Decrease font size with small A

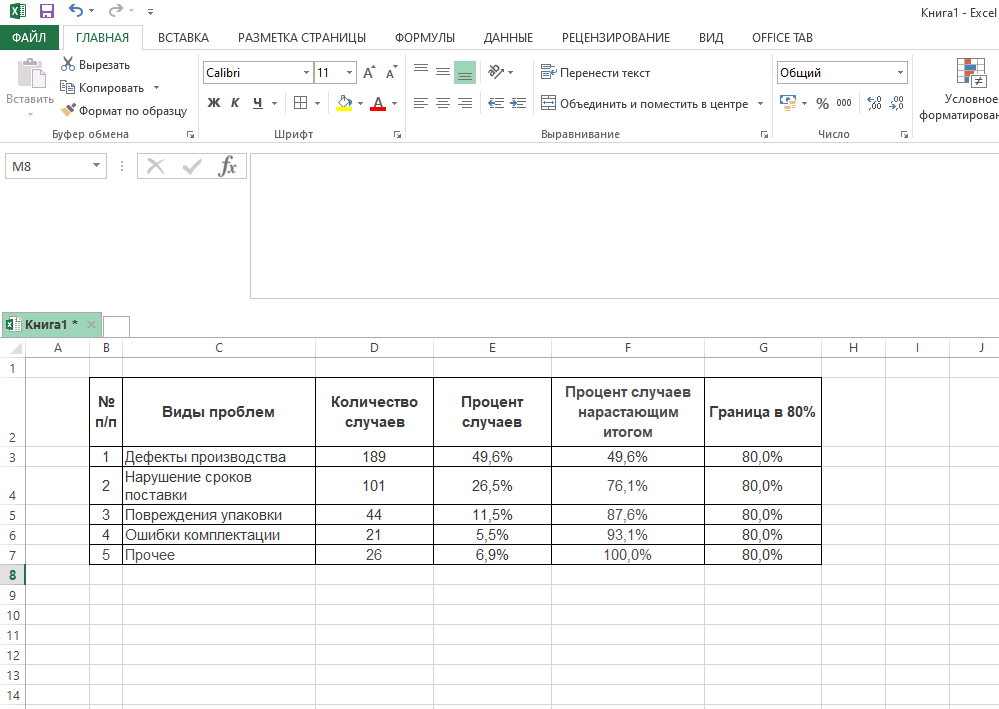(391, 73)
